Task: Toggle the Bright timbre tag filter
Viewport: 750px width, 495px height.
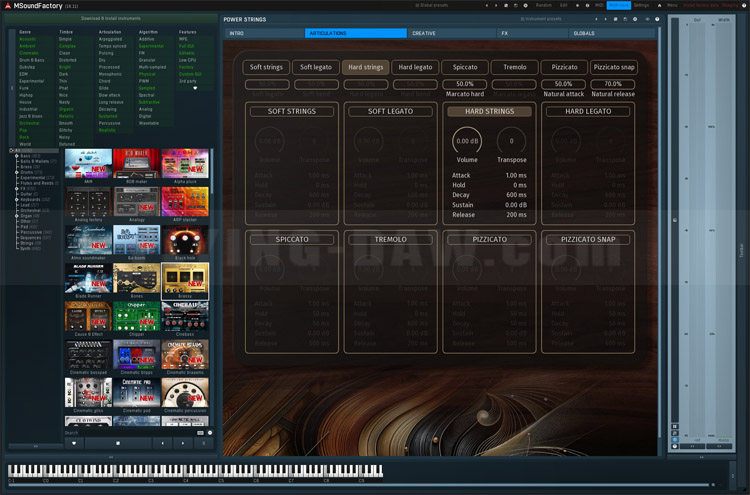Action: (65, 67)
